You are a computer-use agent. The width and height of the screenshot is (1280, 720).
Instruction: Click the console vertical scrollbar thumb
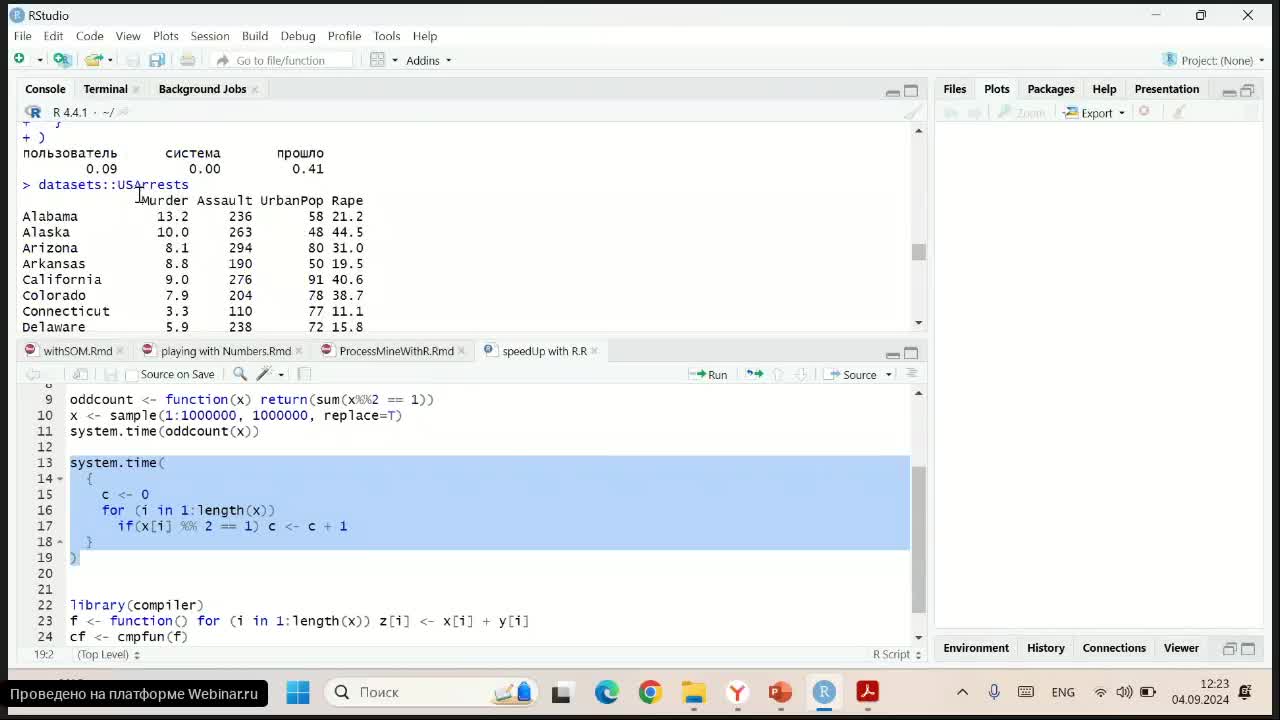click(x=918, y=252)
